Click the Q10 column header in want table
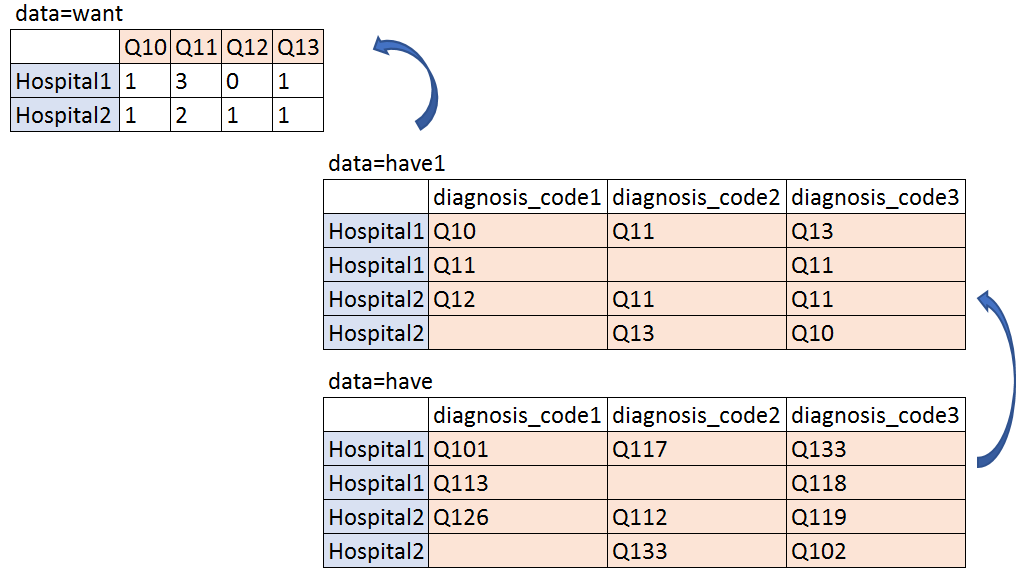The height and width of the screenshot is (587, 1025). coord(145,47)
